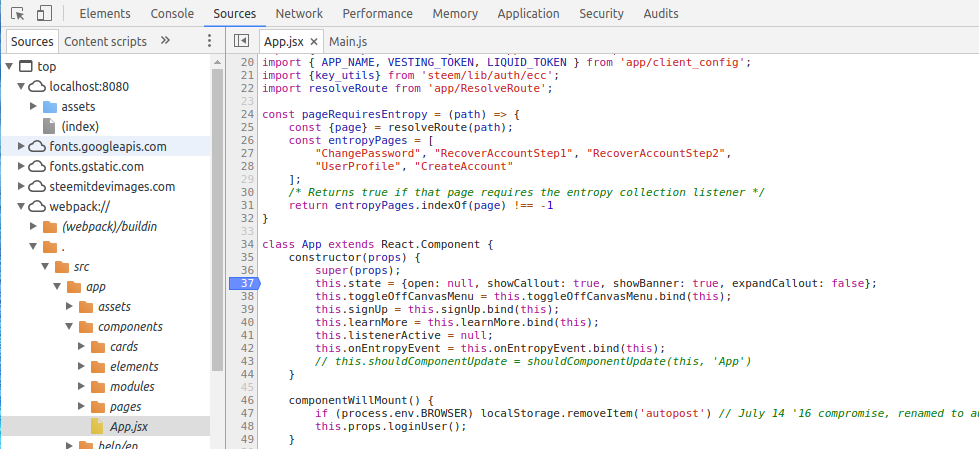This screenshot has height=449, width=979.
Task: Click the cloud icon beside localhost:8080
Action: 38,86
